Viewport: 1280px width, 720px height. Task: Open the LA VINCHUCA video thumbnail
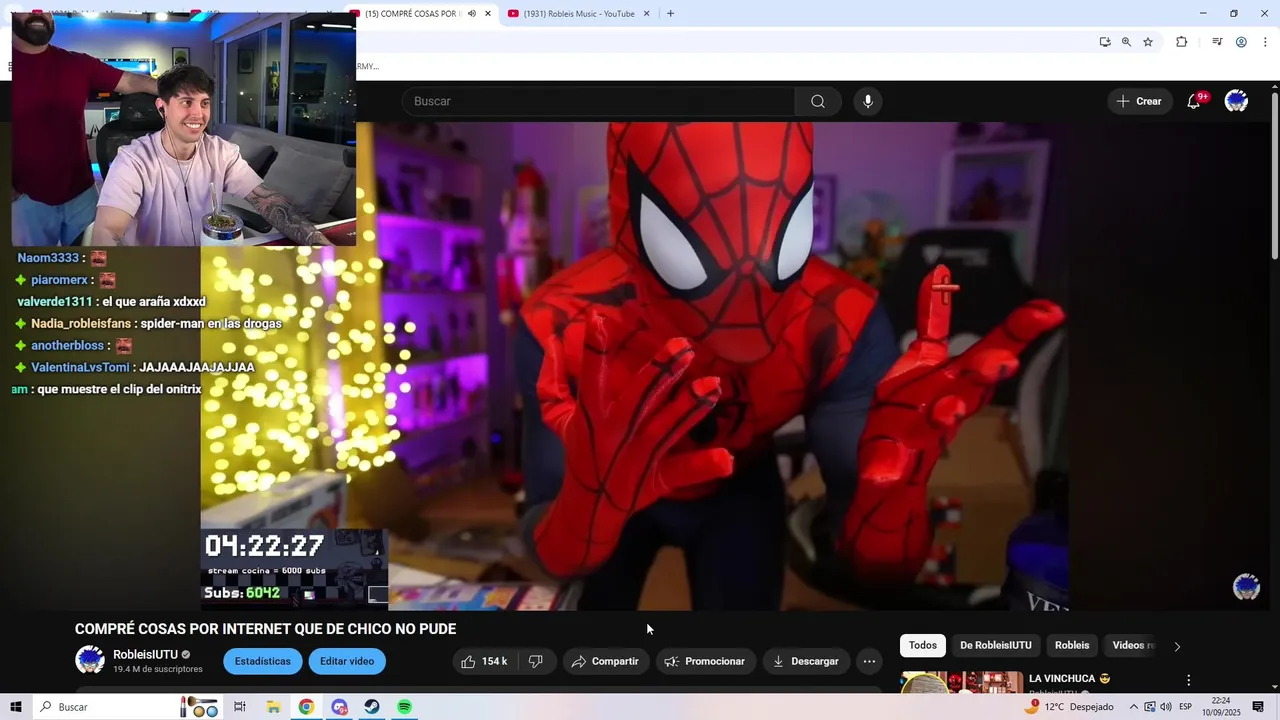click(x=962, y=683)
